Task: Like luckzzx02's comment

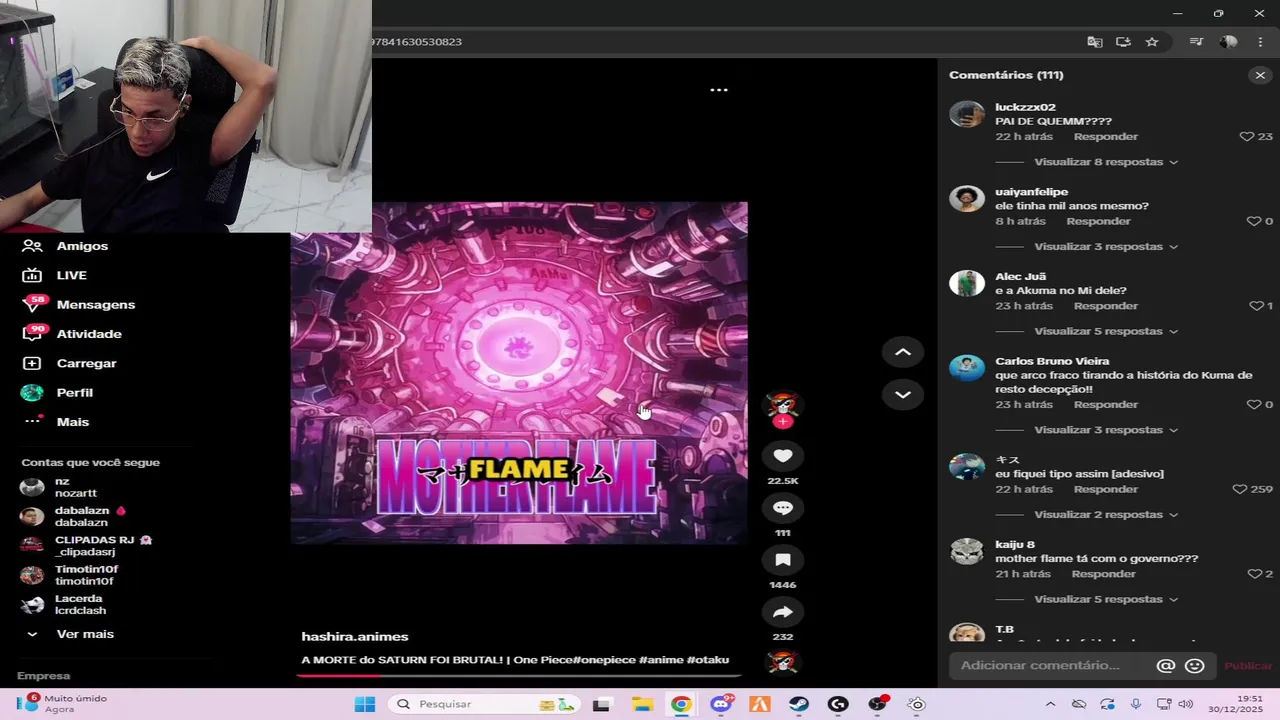Action: [x=1246, y=136]
